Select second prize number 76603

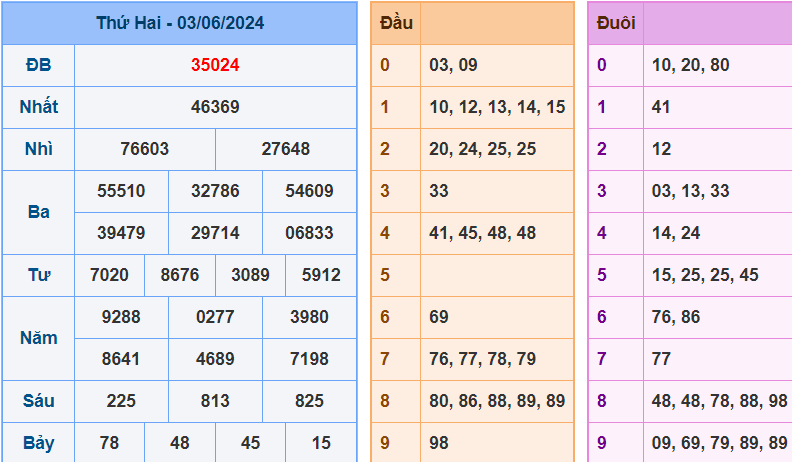pos(144,149)
